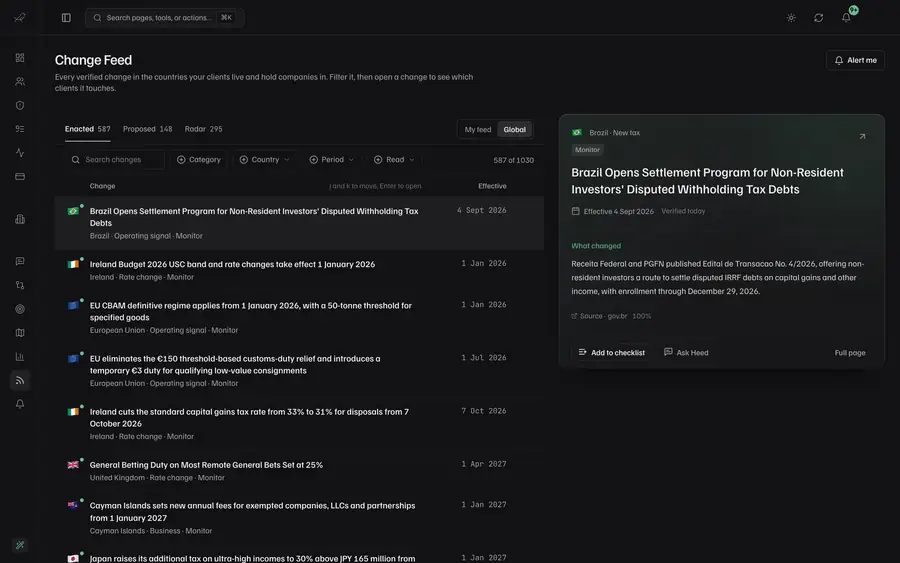Click the calendar icon beside Effective date
This screenshot has height=563, width=900.
(x=576, y=211)
